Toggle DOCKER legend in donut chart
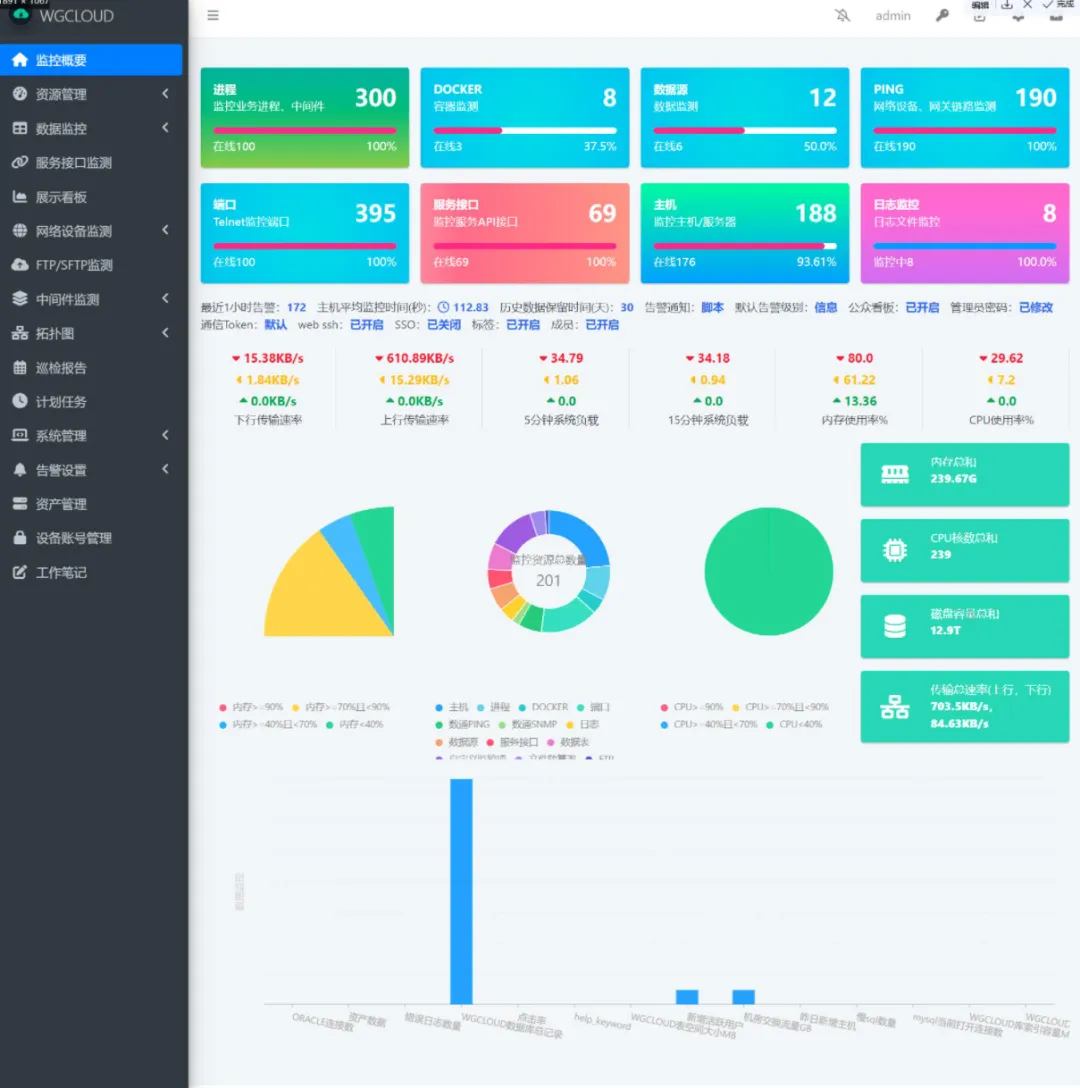The height and width of the screenshot is (1088, 1080). click(x=543, y=707)
